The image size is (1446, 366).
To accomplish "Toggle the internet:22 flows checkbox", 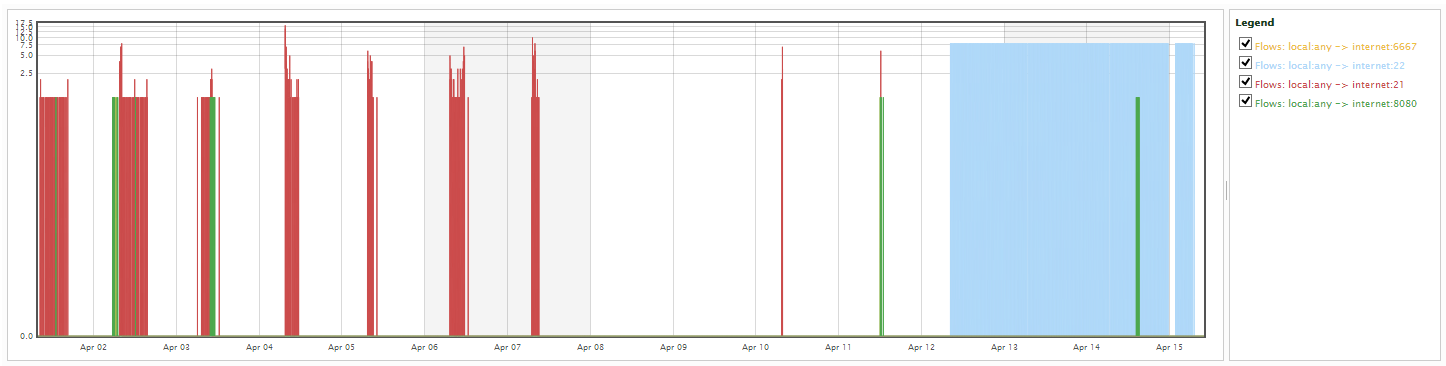I will [x=1245, y=63].
